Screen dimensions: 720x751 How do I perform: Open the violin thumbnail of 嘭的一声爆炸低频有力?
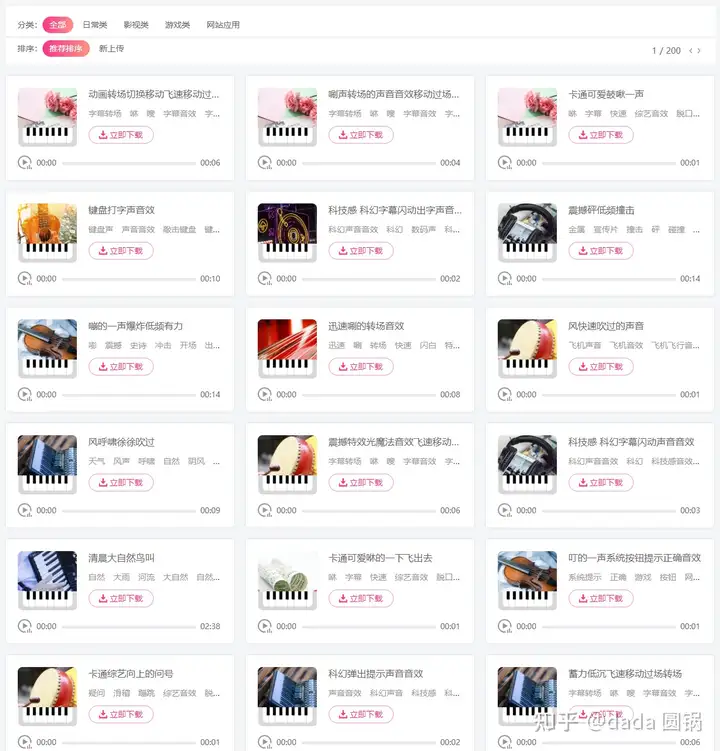point(47,348)
